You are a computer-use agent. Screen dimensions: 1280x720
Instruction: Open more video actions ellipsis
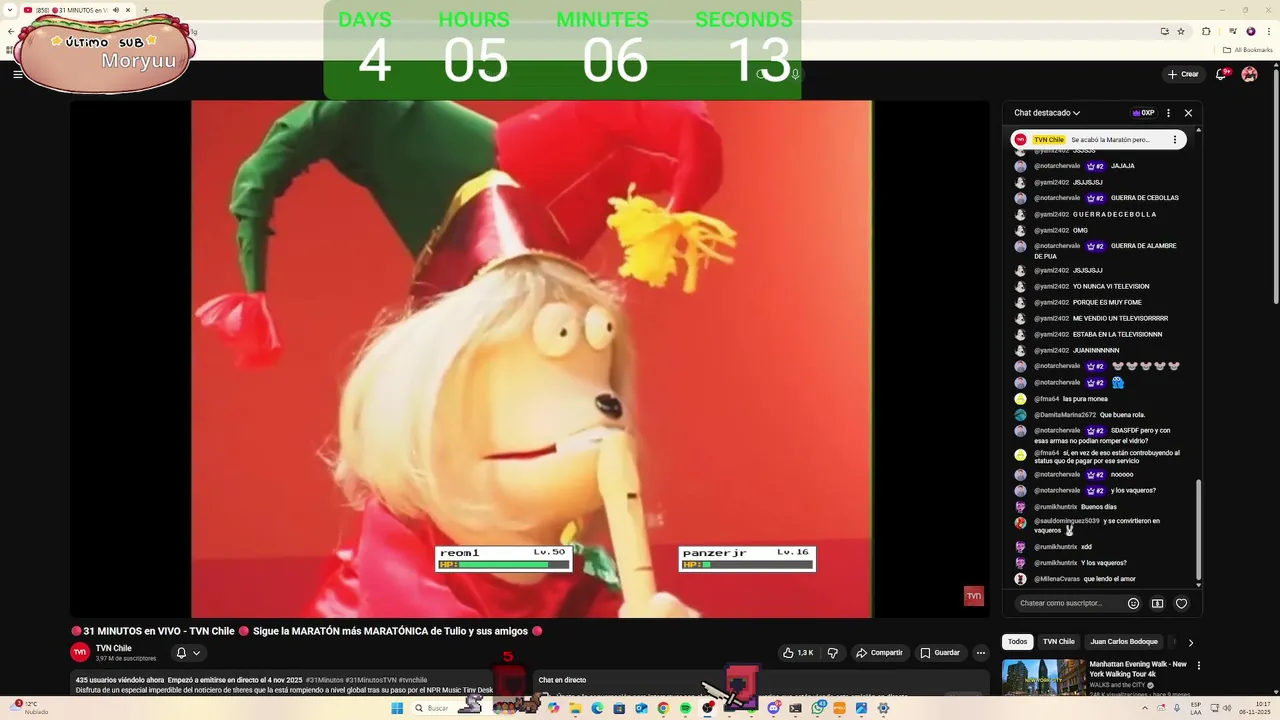tap(981, 653)
